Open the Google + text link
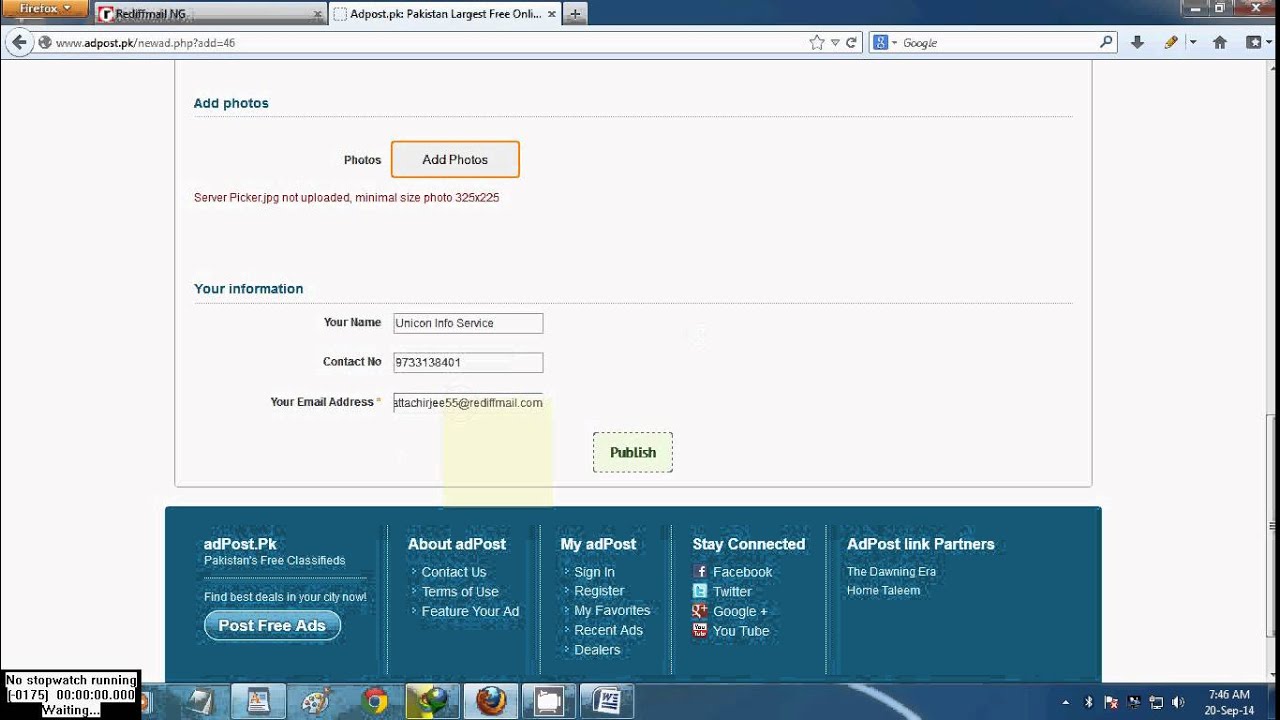Viewport: 1280px width, 720px height. pyautogui.click(x=740, y=611)
